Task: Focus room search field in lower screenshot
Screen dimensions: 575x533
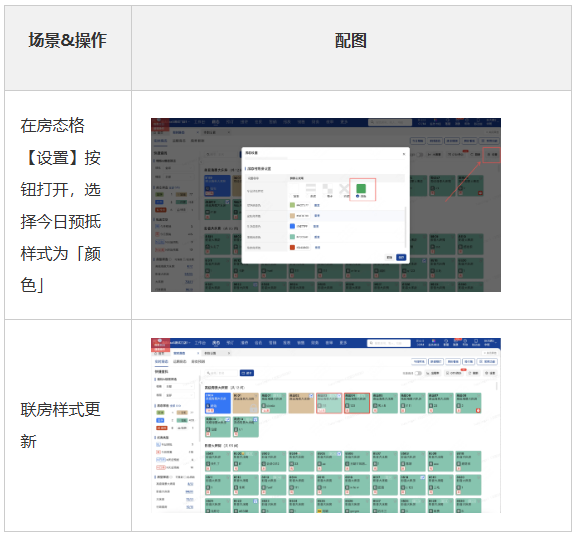Action: pyautogui.click(x=221, y=373)
